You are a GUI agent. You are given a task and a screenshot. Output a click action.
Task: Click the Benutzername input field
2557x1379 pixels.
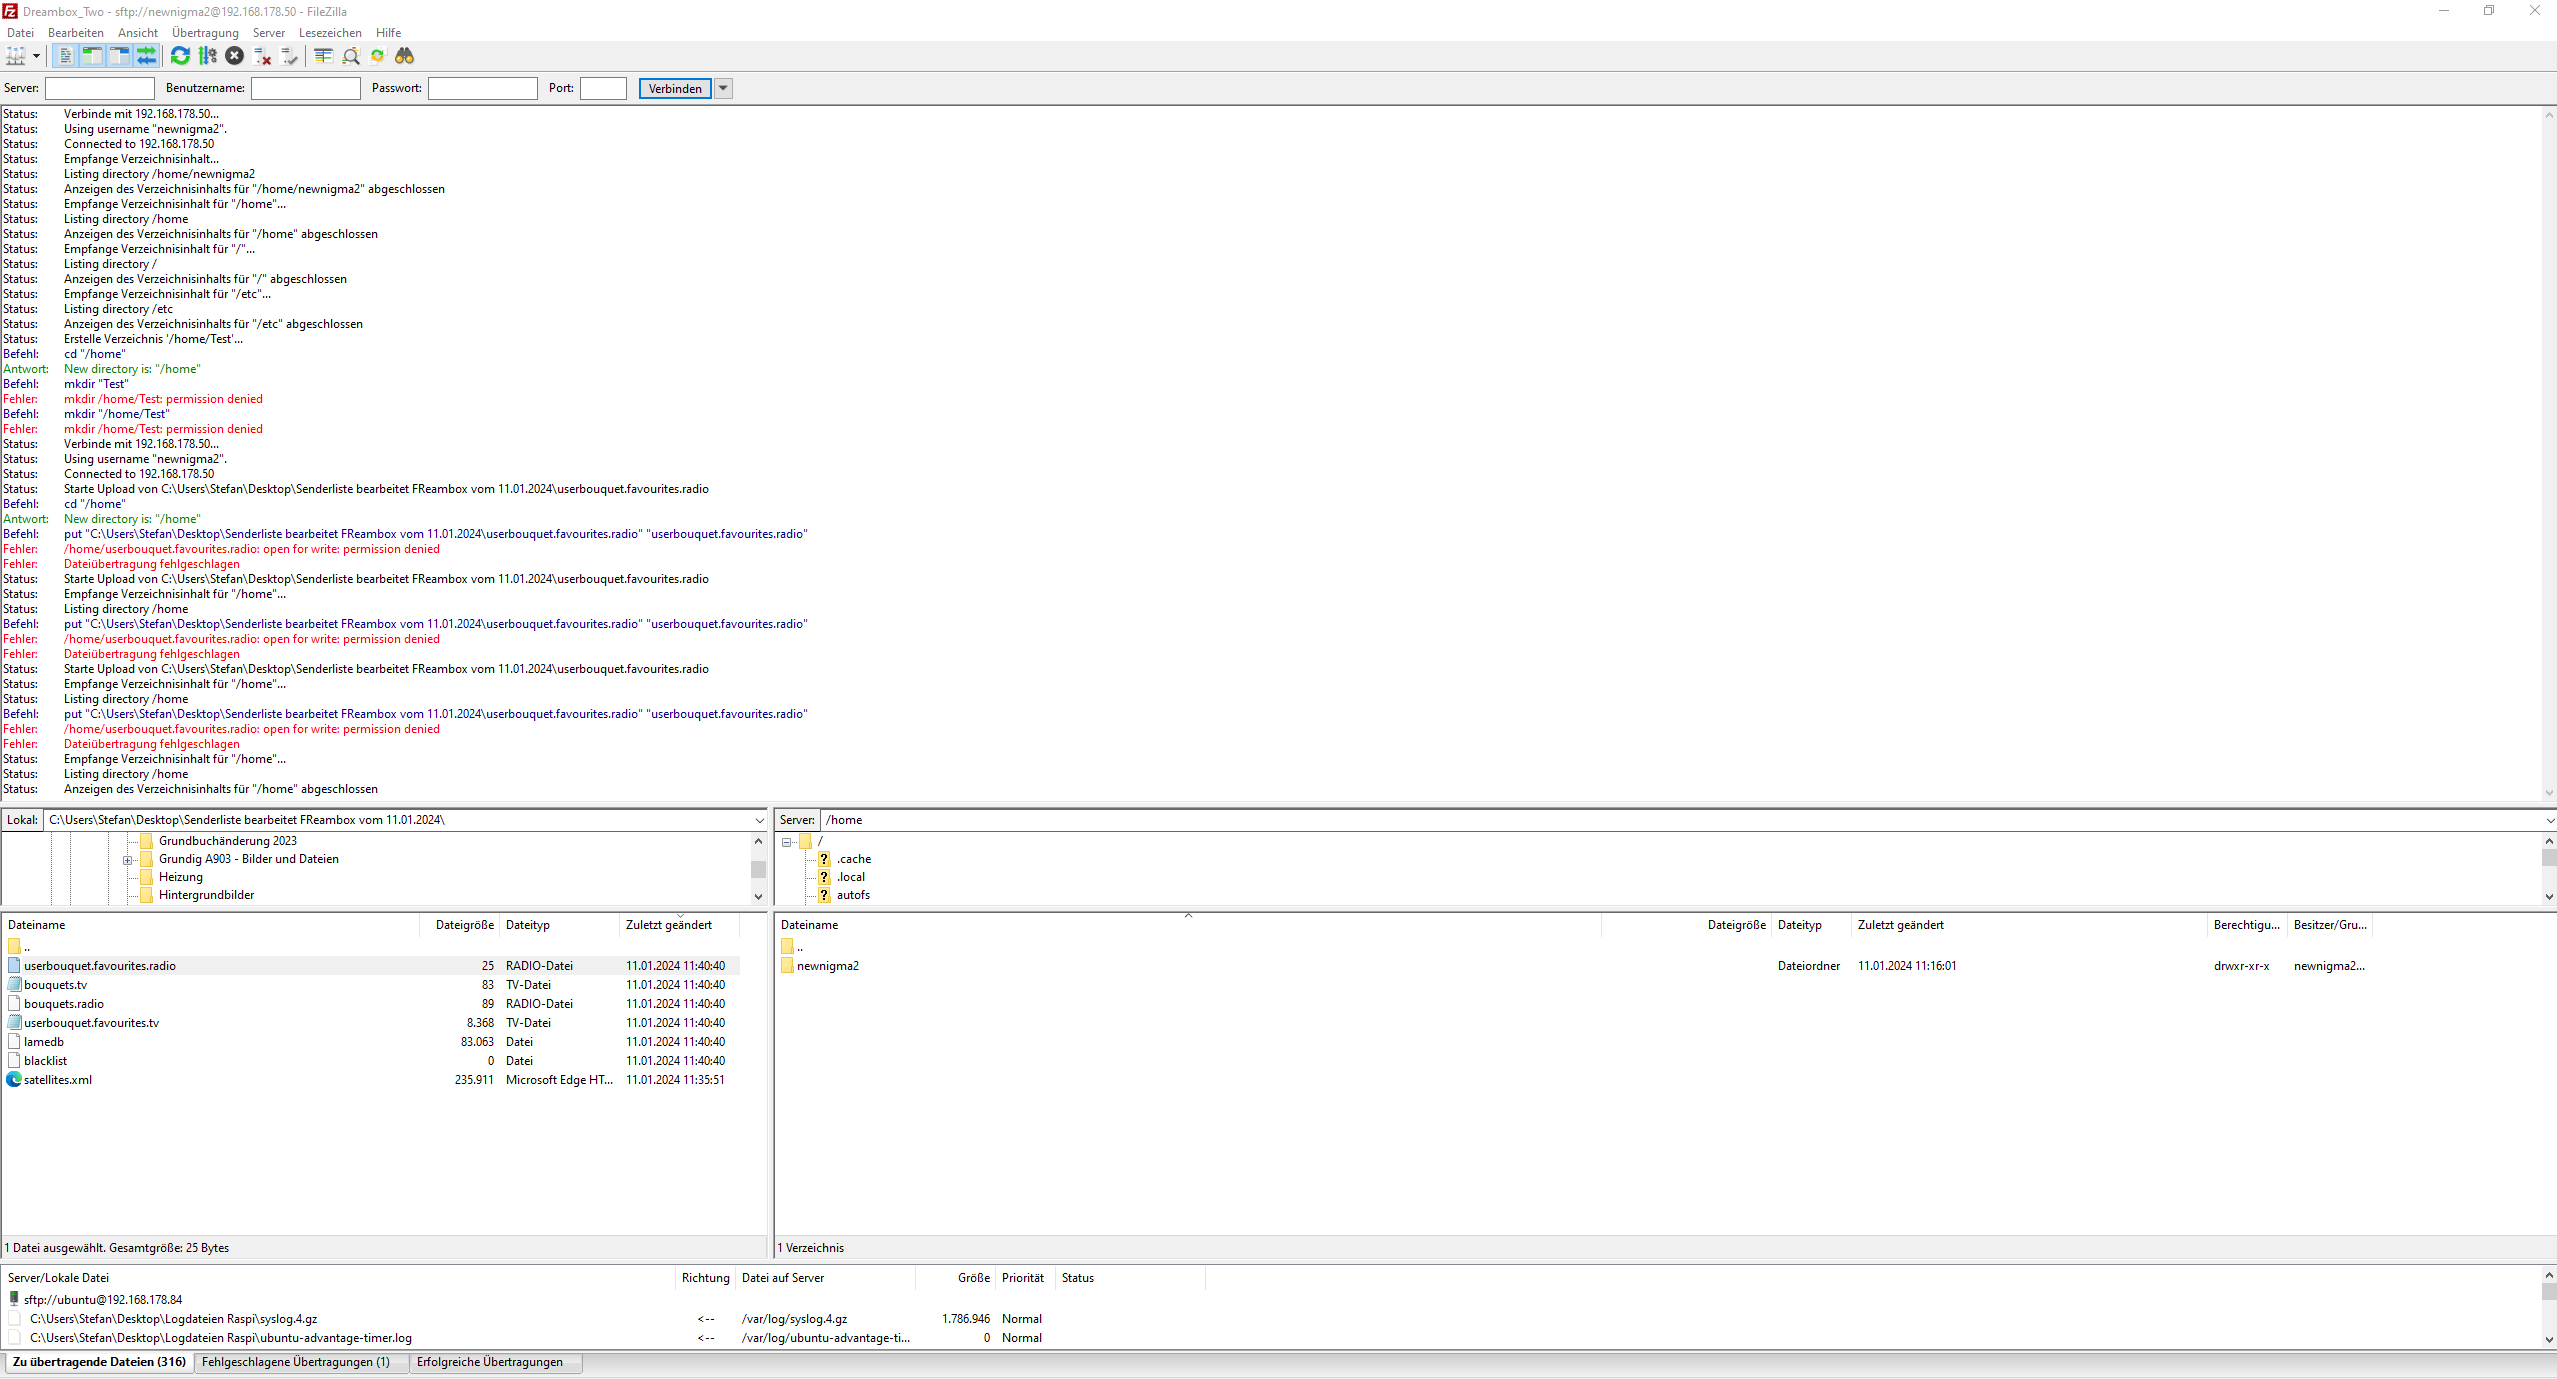[x=305, y=88]
